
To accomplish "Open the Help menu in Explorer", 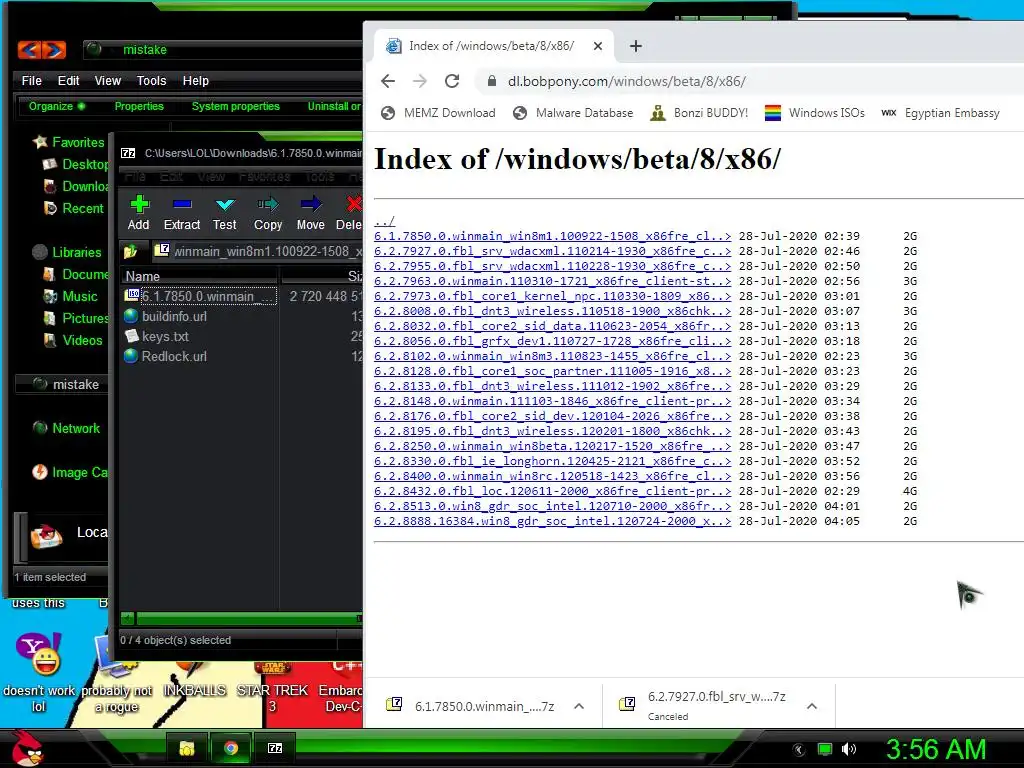I will coord(195,80).
